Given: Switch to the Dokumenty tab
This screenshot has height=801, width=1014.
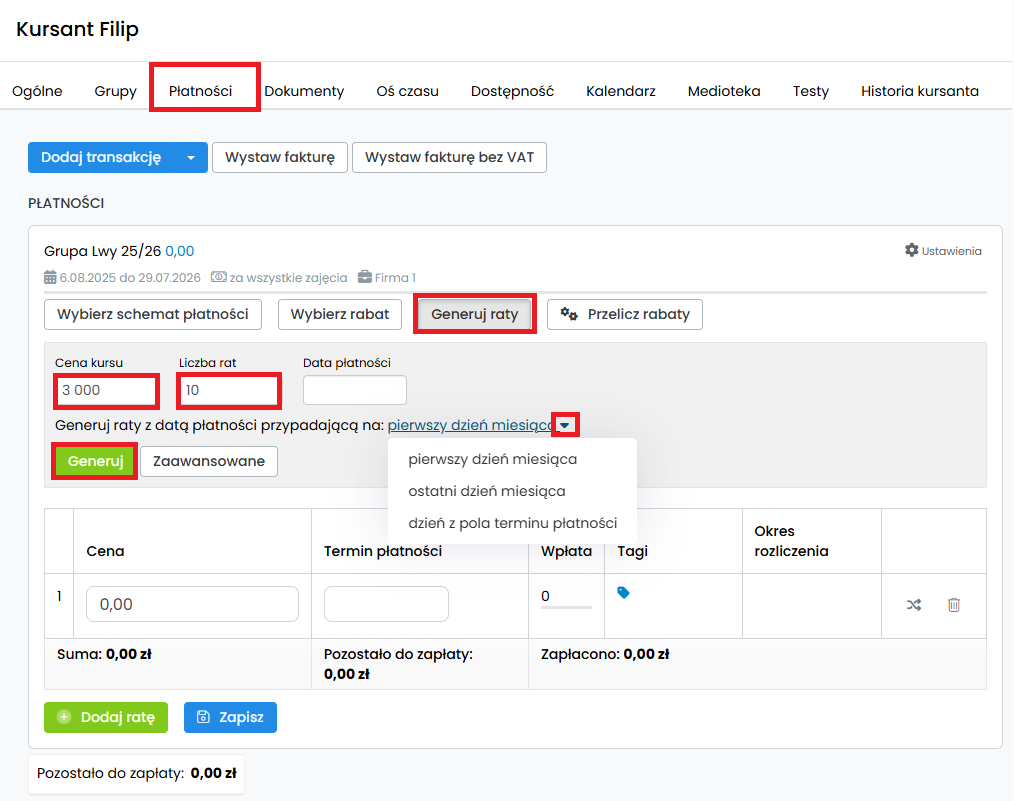Looking at the screenshot, I should point(304,91).
